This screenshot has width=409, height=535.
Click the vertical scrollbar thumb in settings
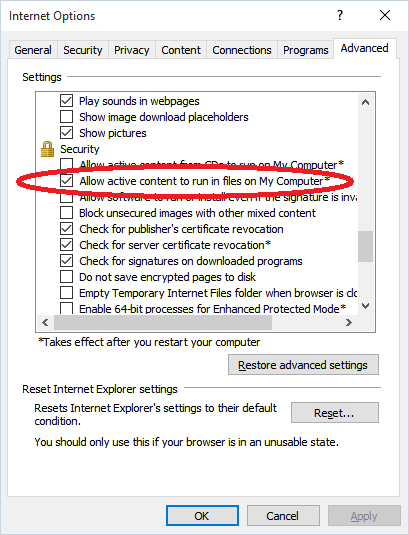365,246
